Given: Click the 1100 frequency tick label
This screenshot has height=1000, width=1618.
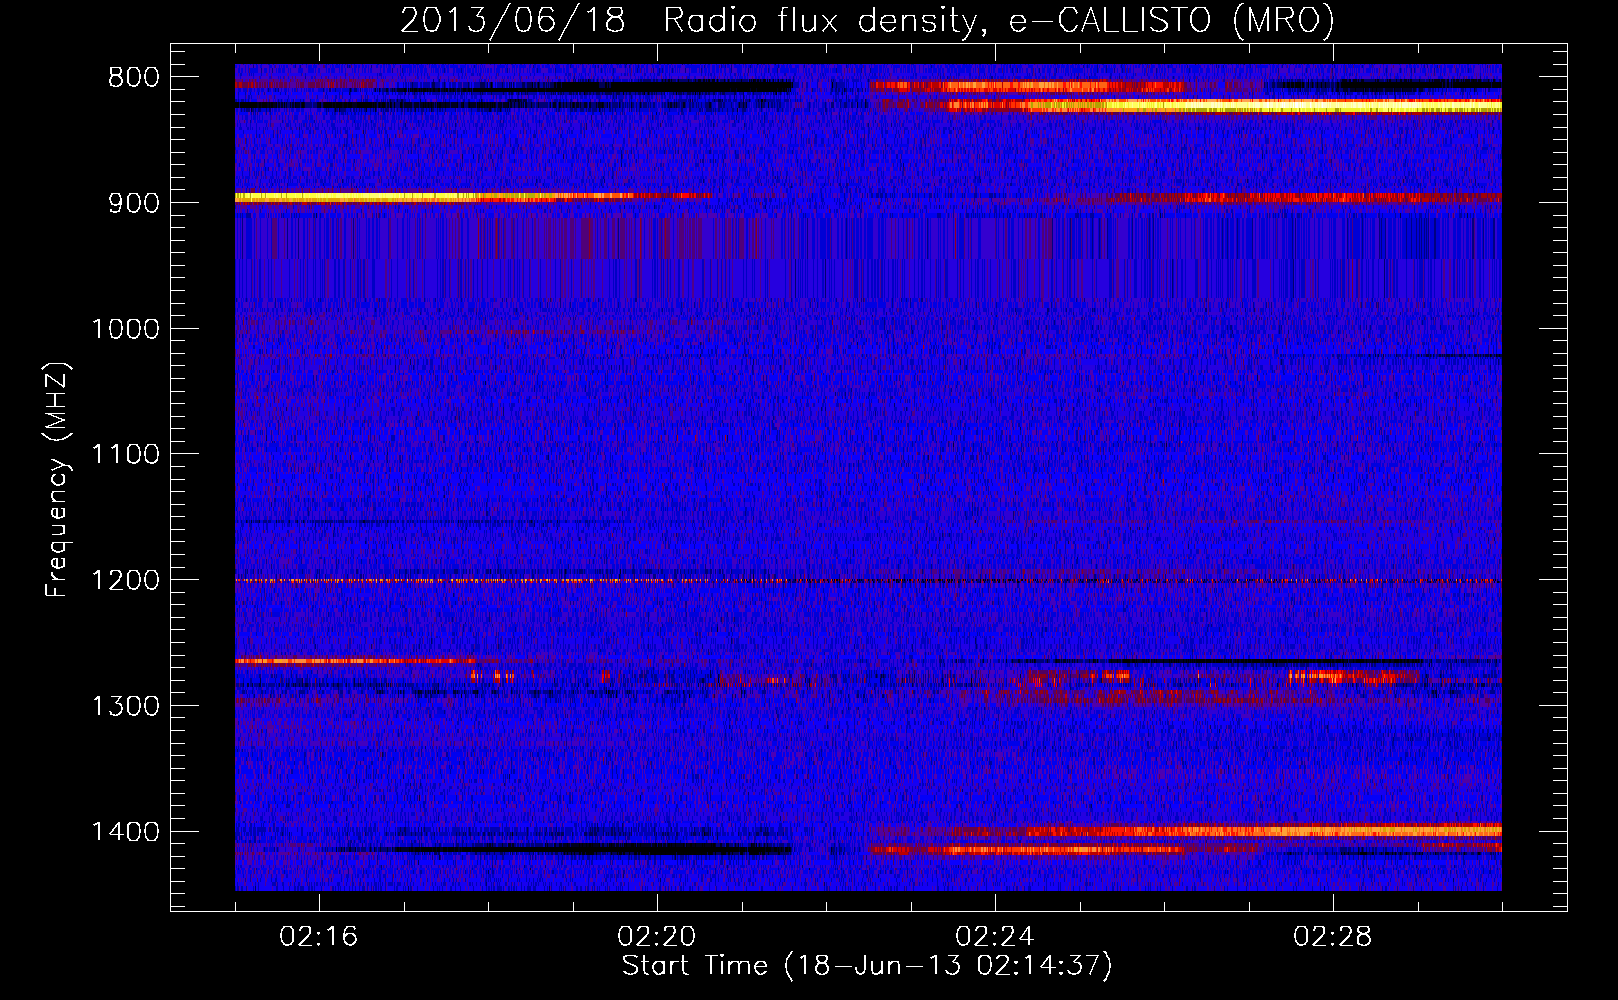Looking at the screenshot, I should point(125,455).
